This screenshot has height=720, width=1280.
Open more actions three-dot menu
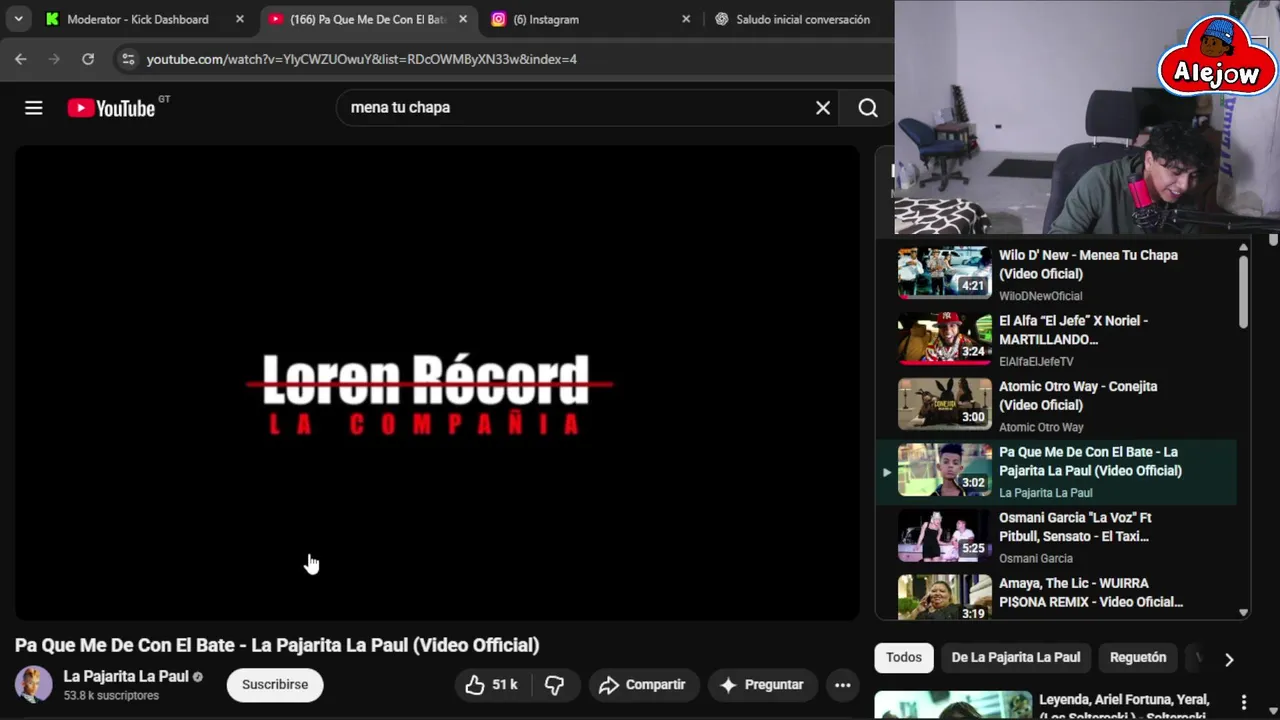click(843, 685)
